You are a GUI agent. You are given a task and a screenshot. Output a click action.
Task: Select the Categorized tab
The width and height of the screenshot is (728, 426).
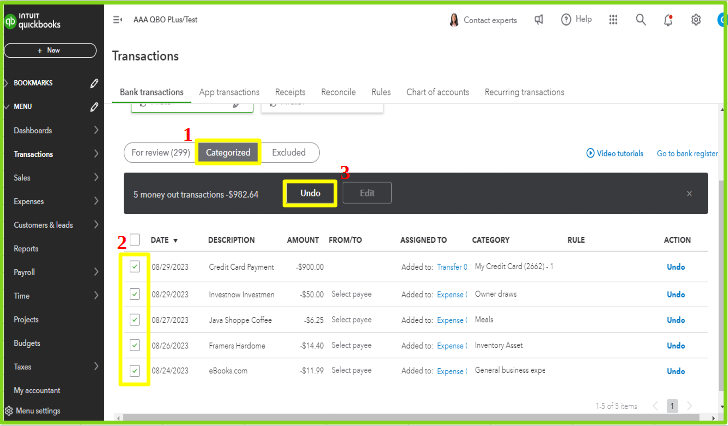click(228, 152)
